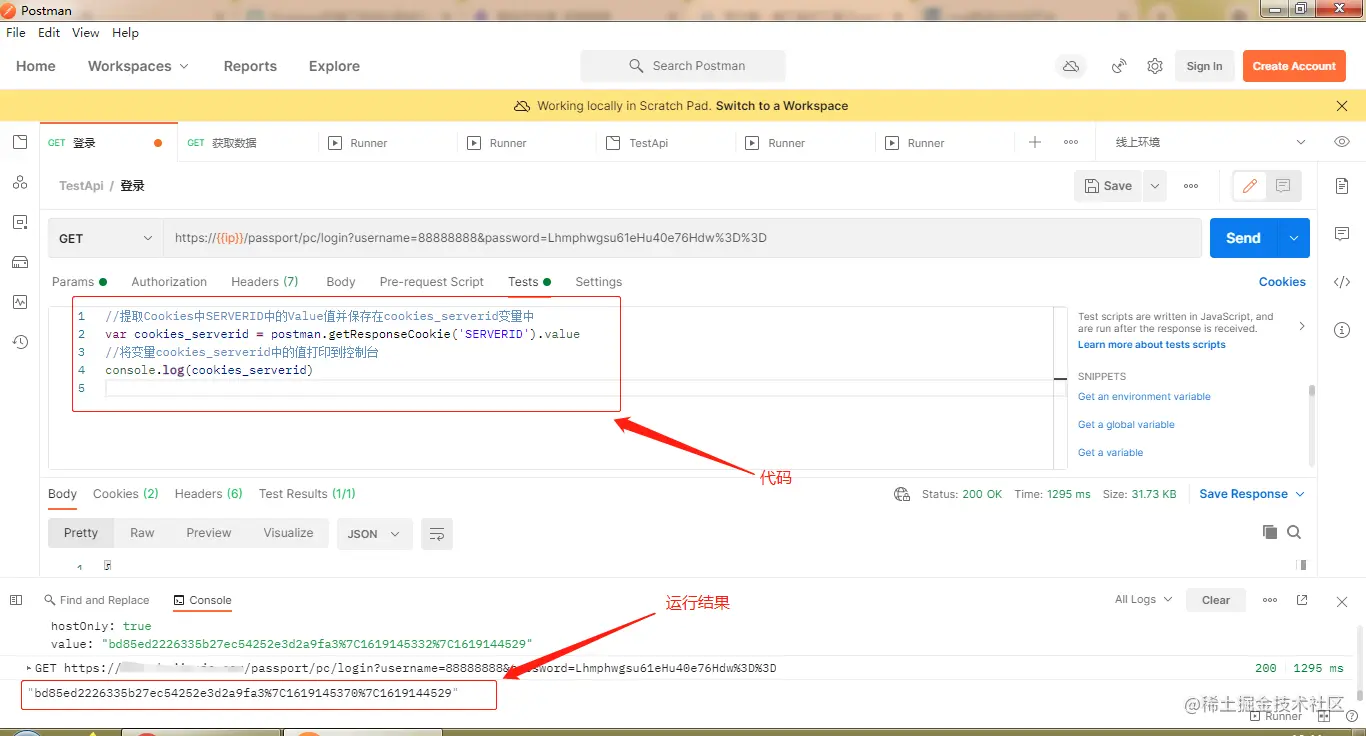
Task: Open the JSON format dropdown
Action: (x=374, y=534)
